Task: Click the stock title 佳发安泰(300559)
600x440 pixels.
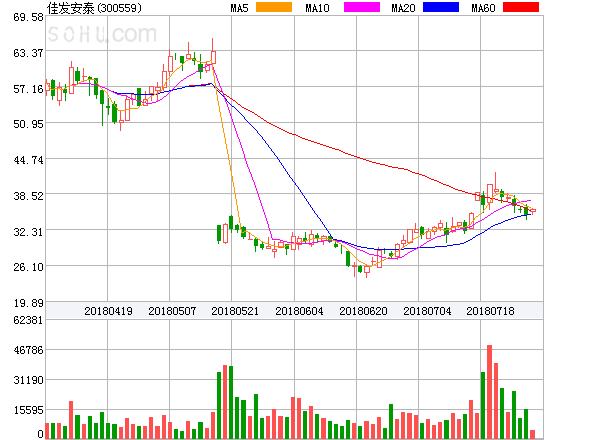Action: (x=94, y=8)
